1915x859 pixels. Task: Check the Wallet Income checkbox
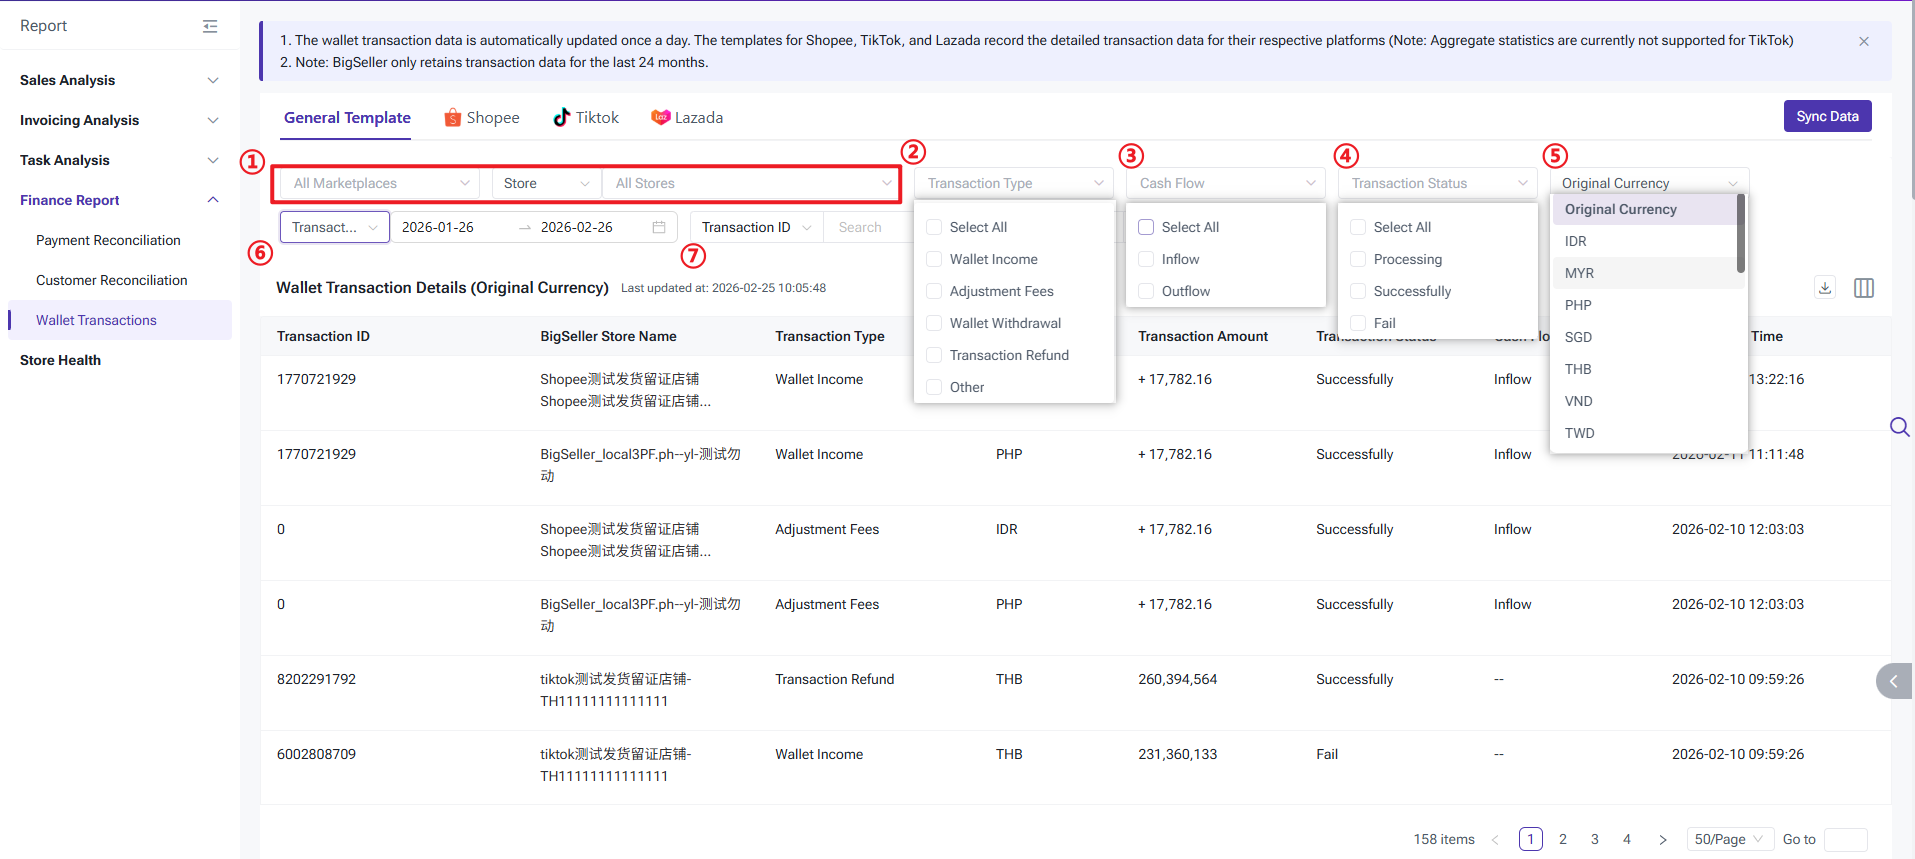(x=934, y=259)
